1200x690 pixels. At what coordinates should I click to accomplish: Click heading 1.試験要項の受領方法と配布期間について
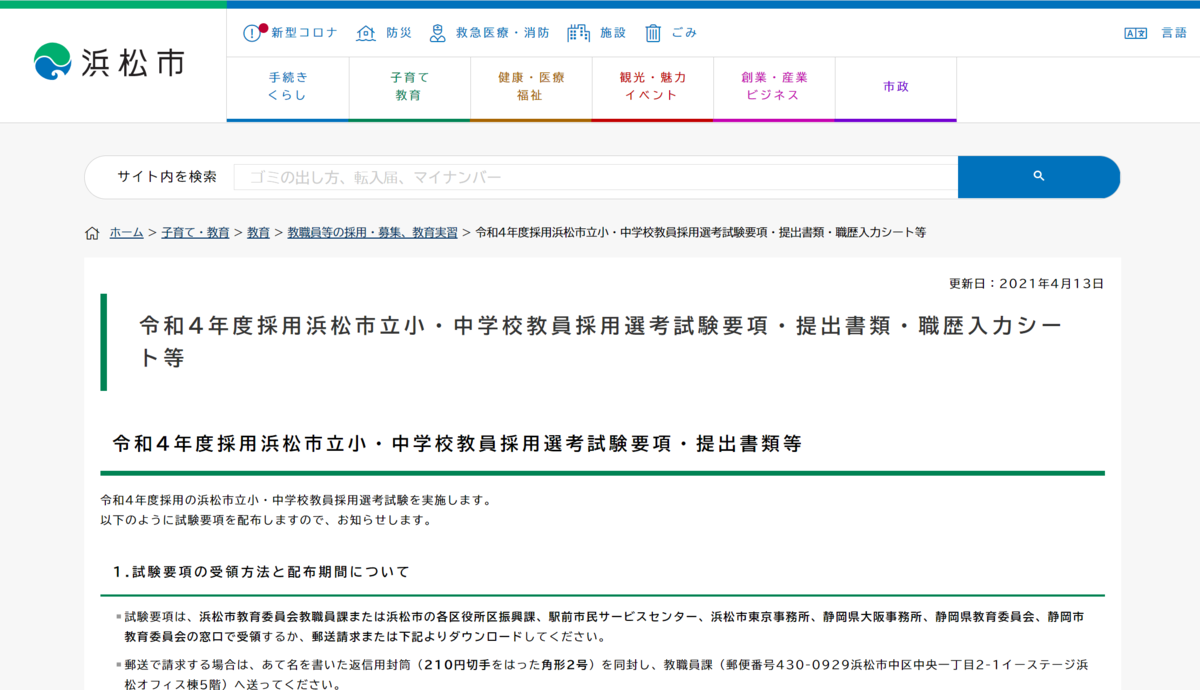point(261,572)
